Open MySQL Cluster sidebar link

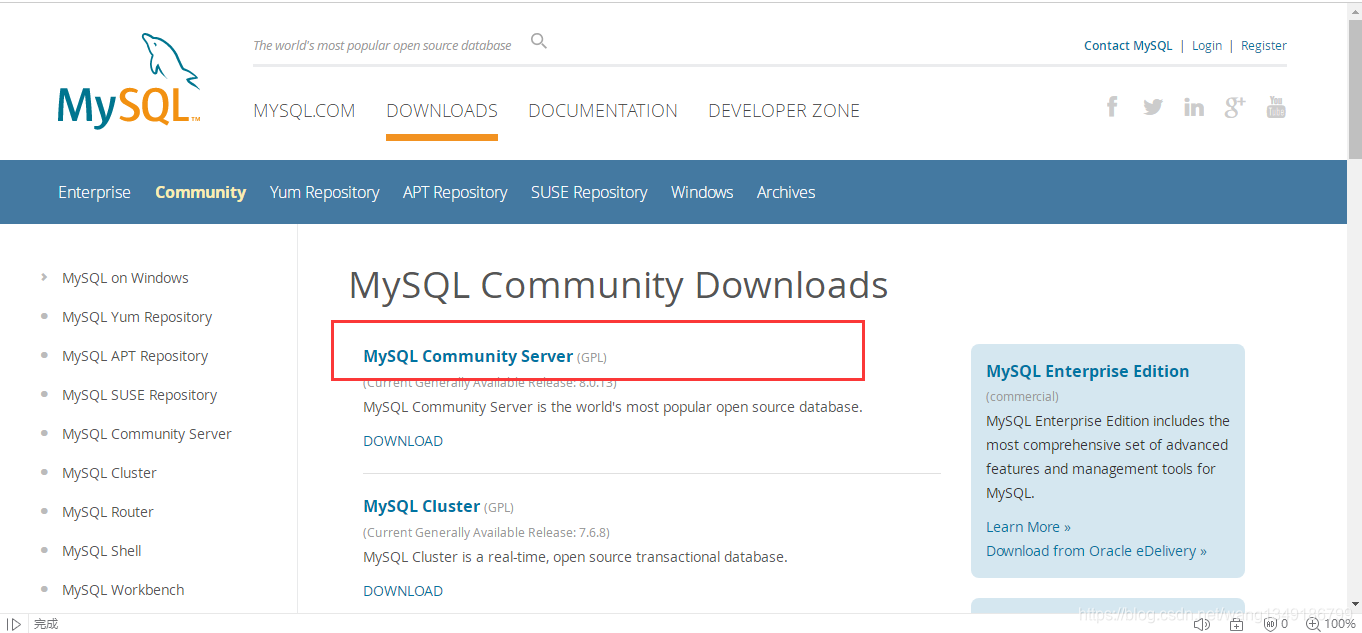click(x=109, y=473)
